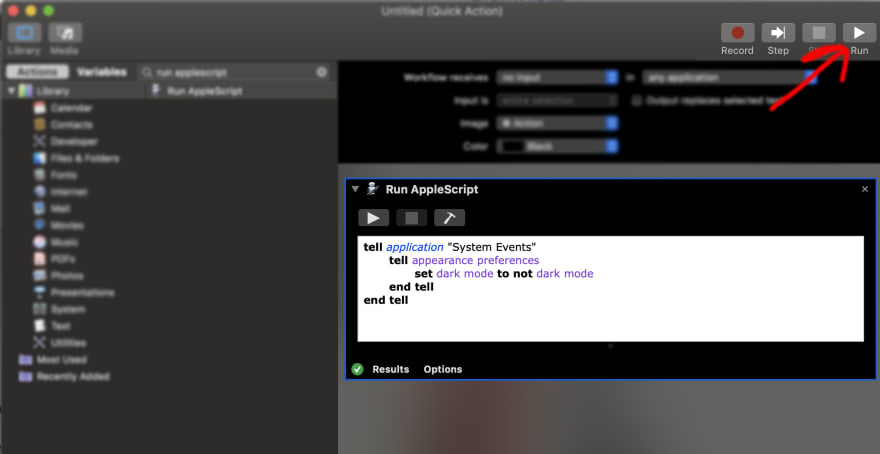Show the Results panel

click(x=391, y=369)
